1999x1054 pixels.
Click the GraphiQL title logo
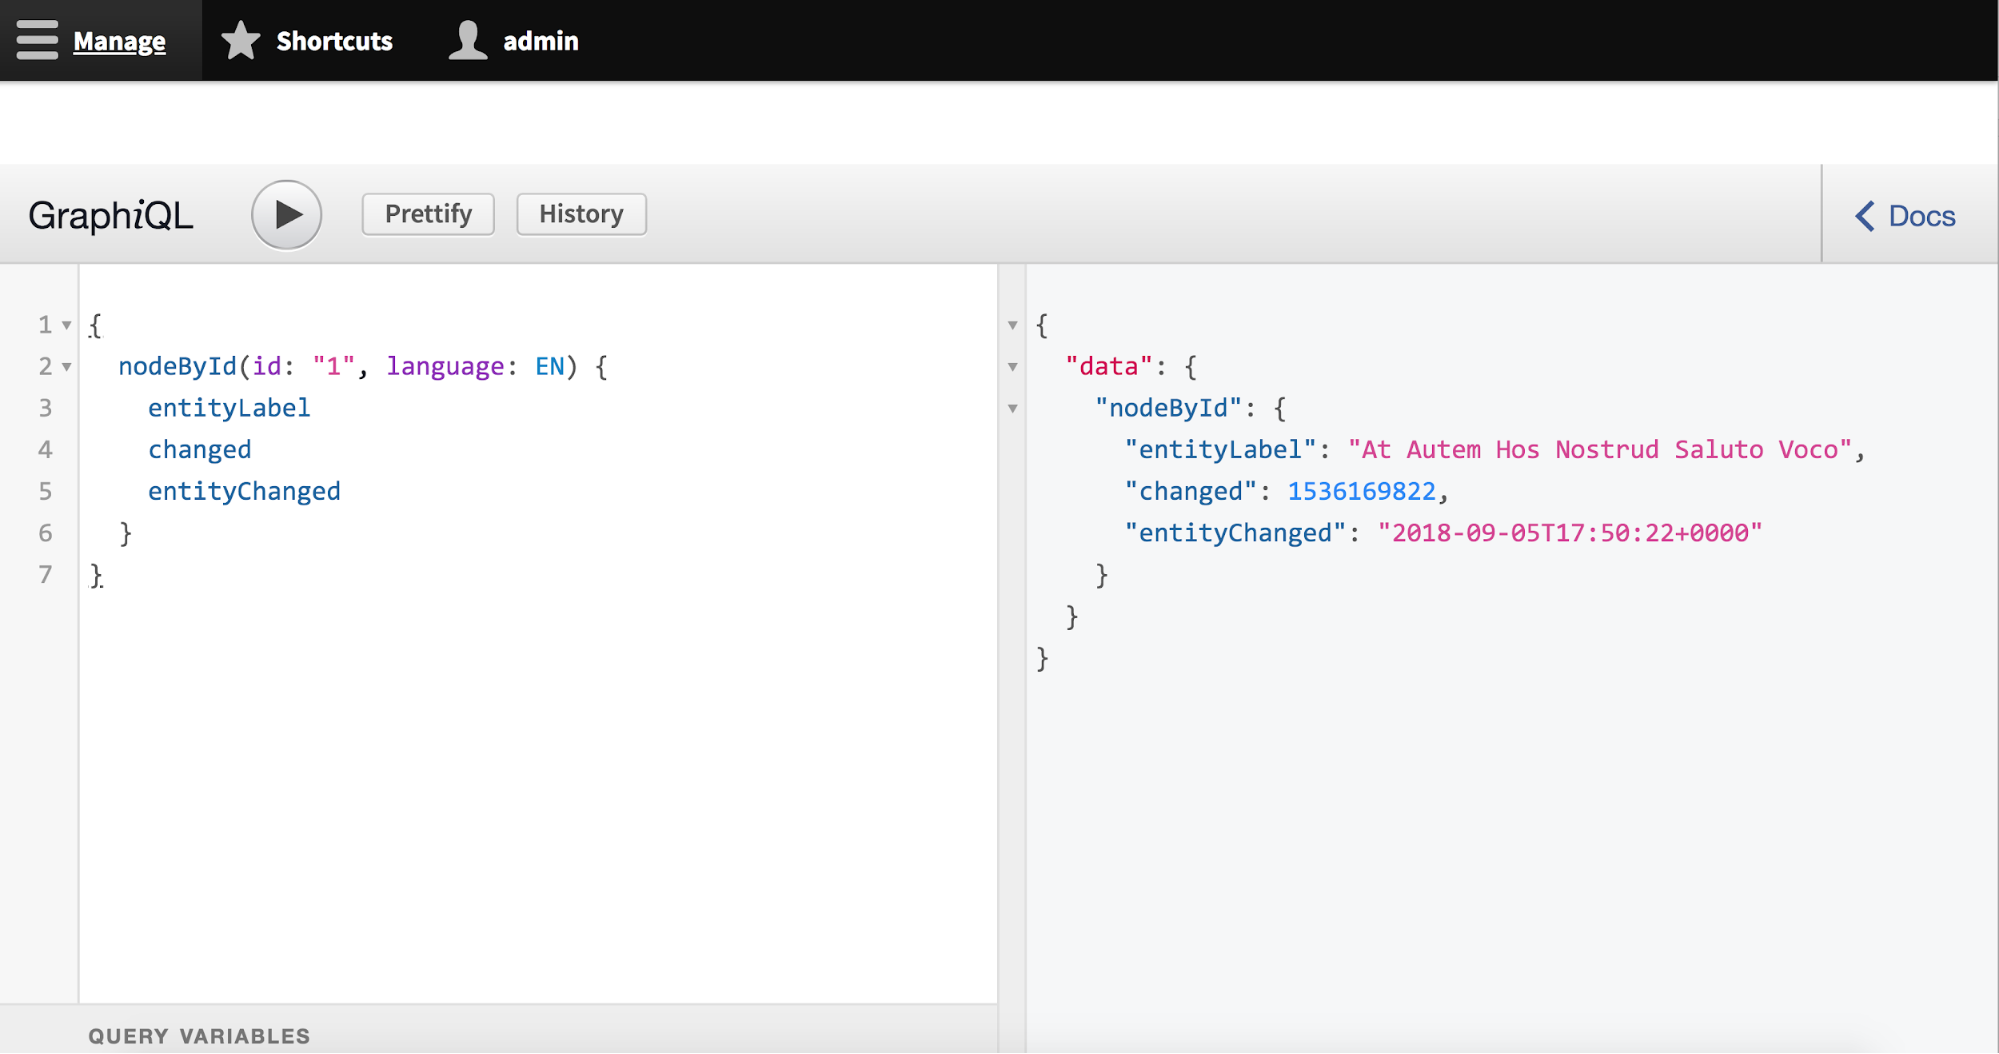[110, 215]
